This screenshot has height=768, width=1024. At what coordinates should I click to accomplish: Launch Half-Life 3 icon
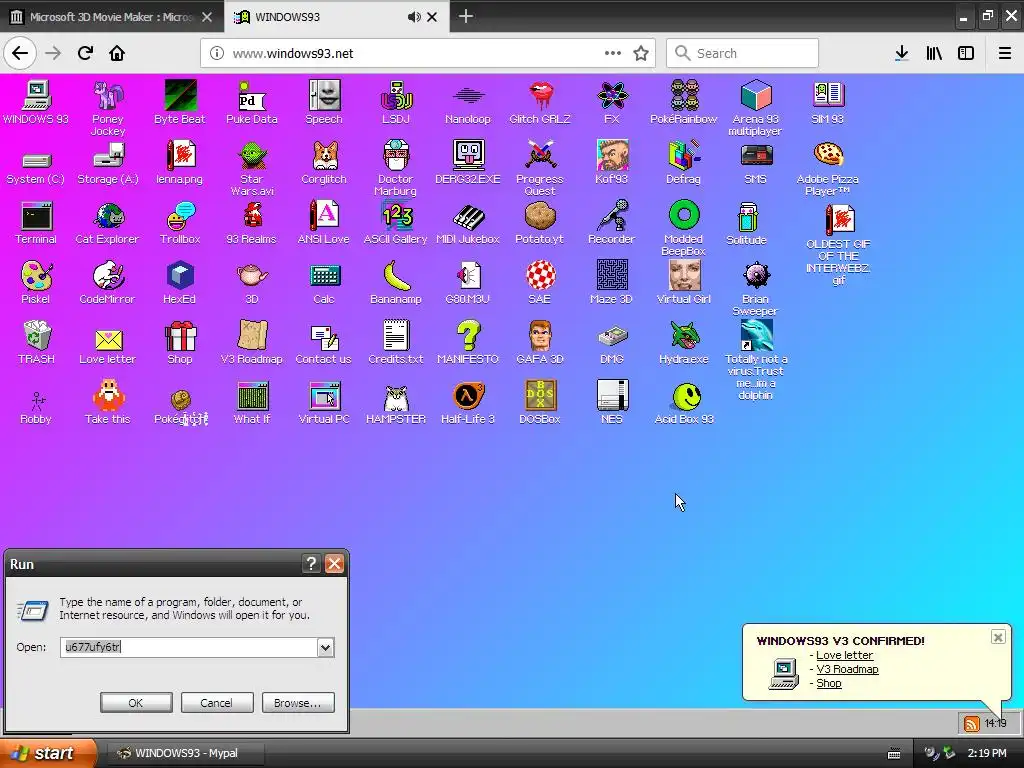coord(468,396)
